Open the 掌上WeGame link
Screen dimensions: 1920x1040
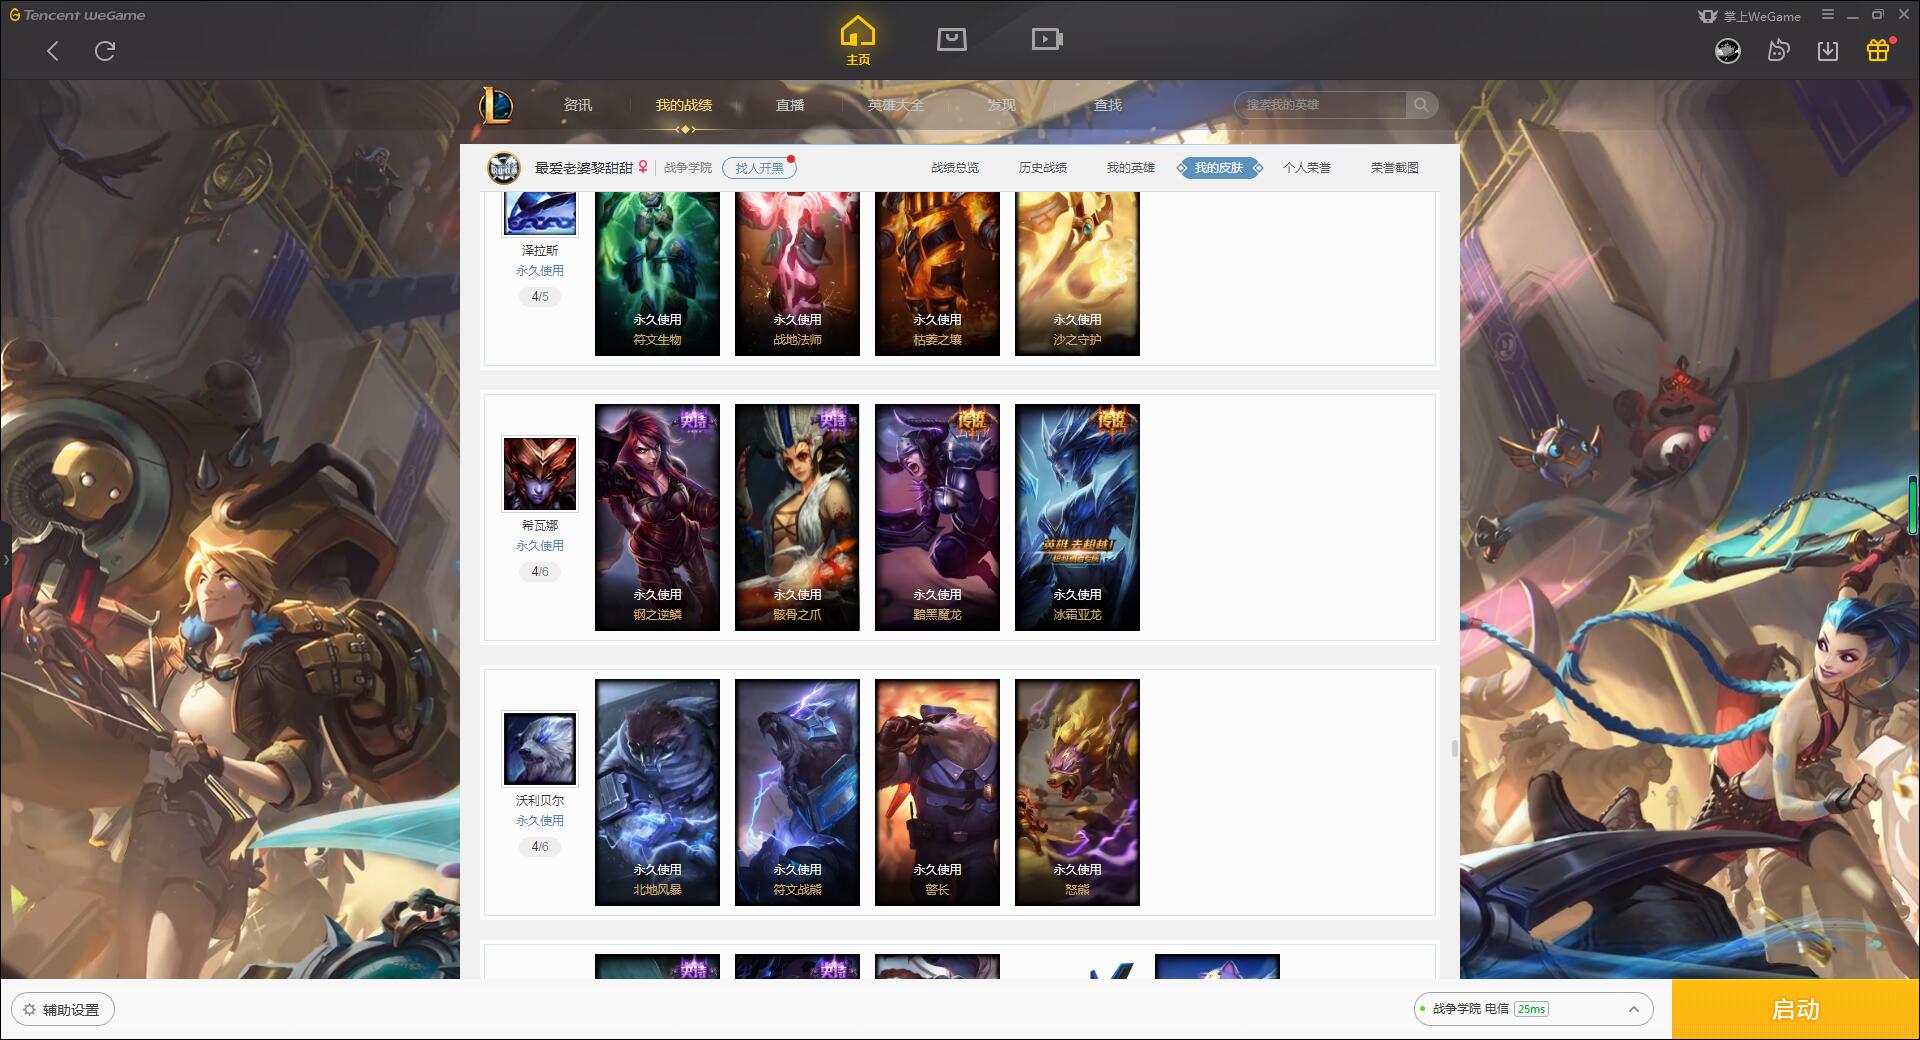(x=1750, y=16)
